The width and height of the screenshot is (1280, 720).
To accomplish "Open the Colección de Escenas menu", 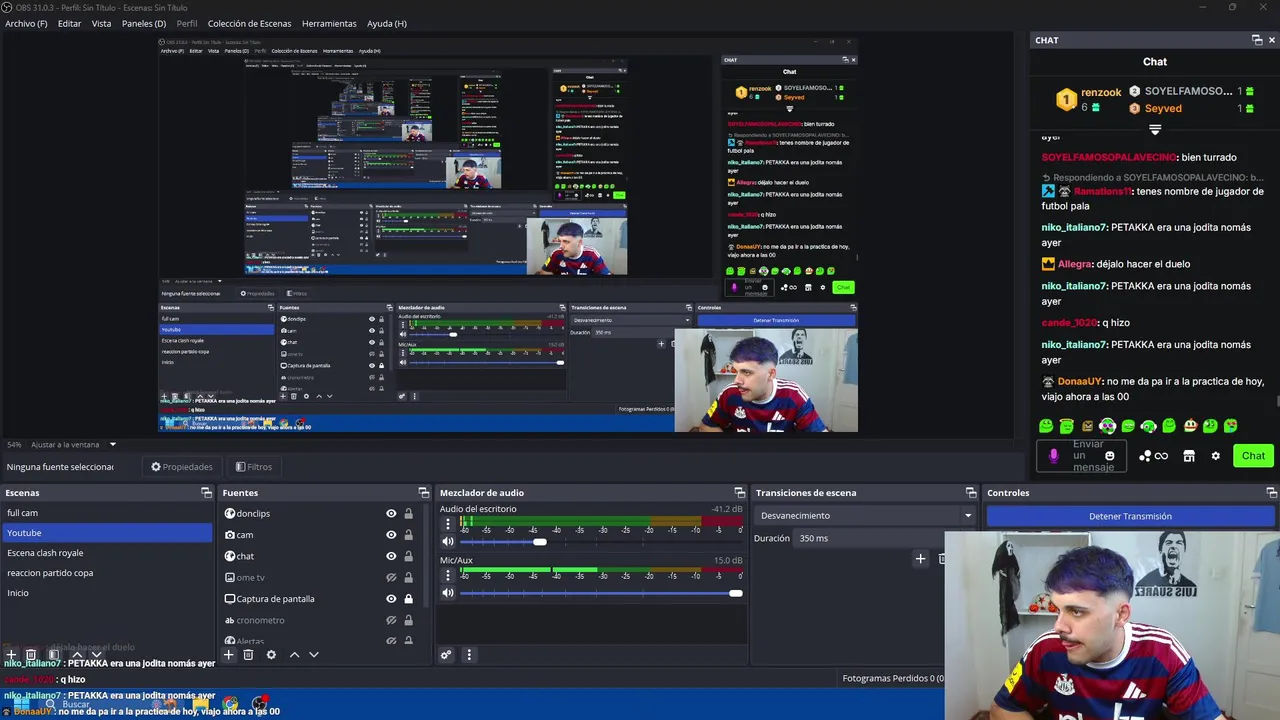I will (x=249, y=23).
